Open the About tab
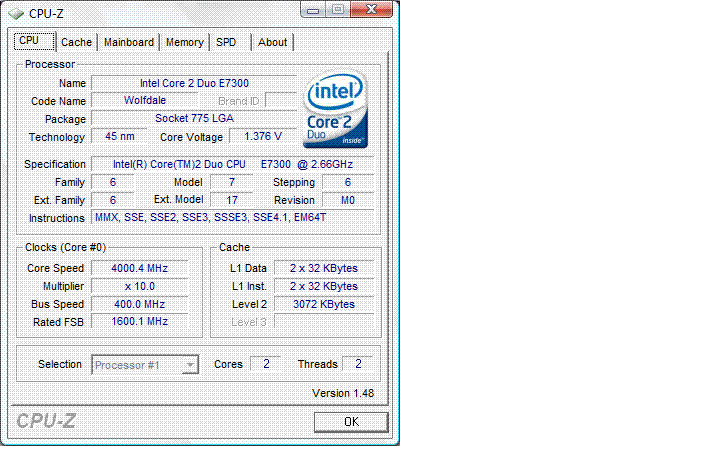The image size is (720, 450). [x=272, y=42]
